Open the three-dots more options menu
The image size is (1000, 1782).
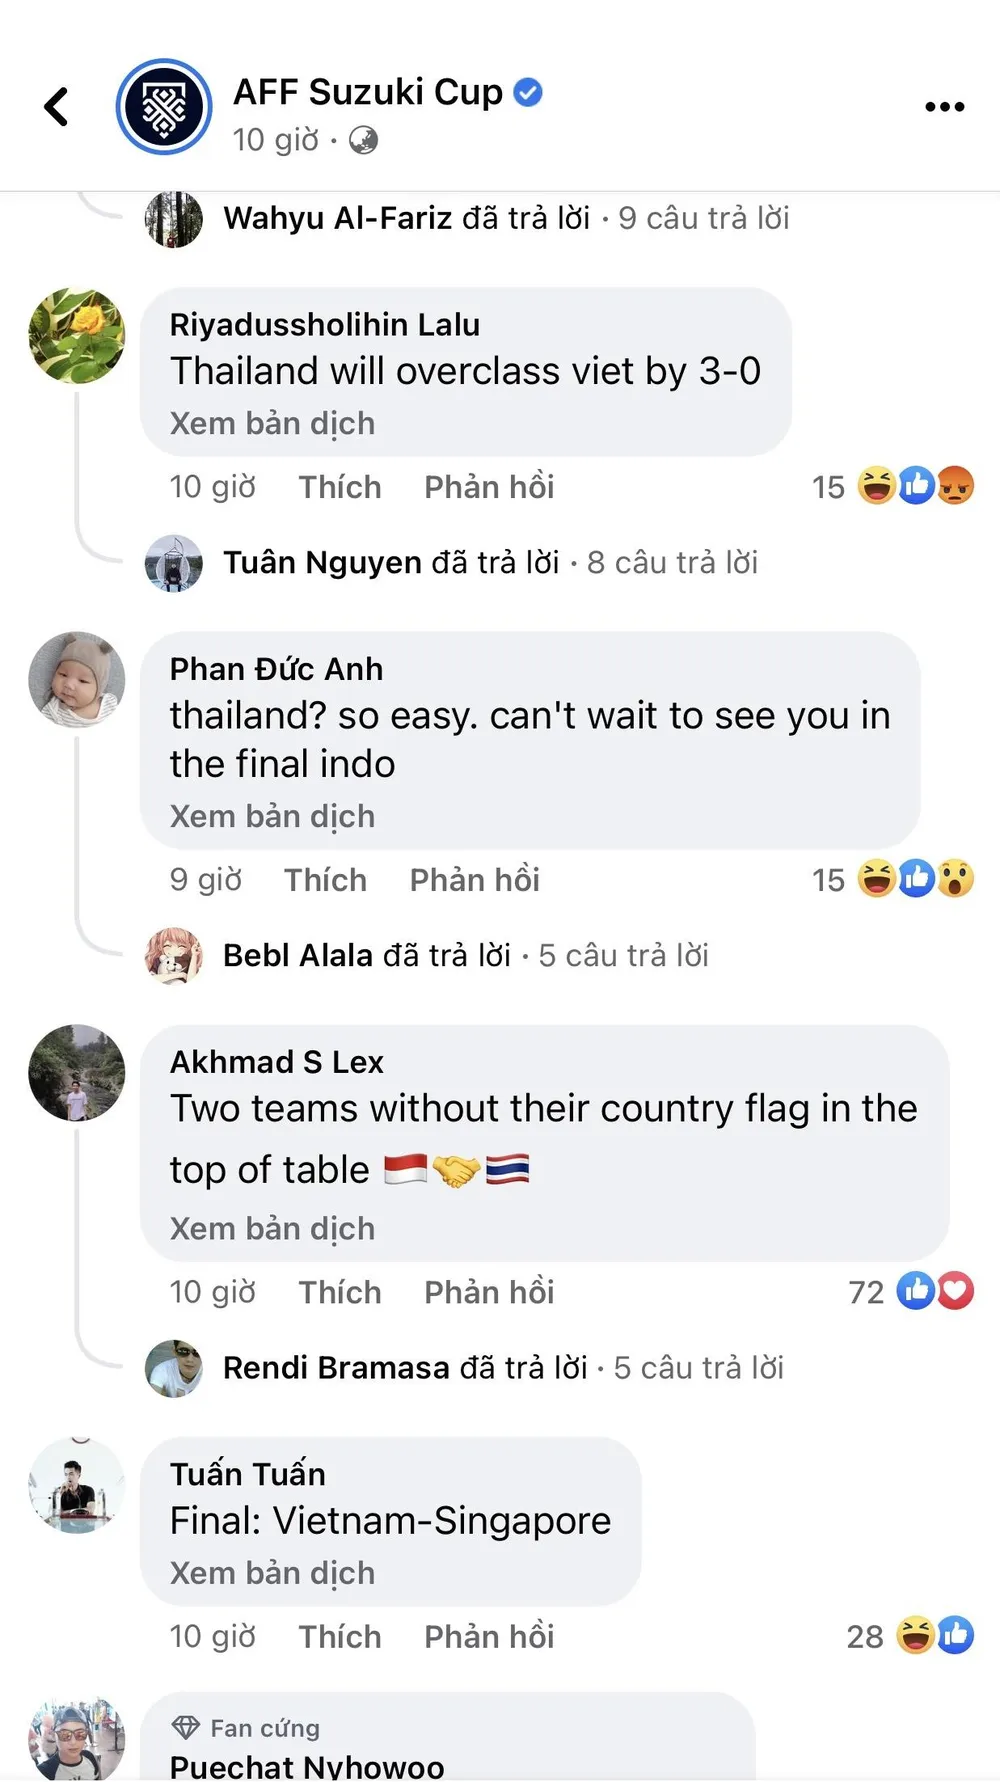(x=944, y=107)
